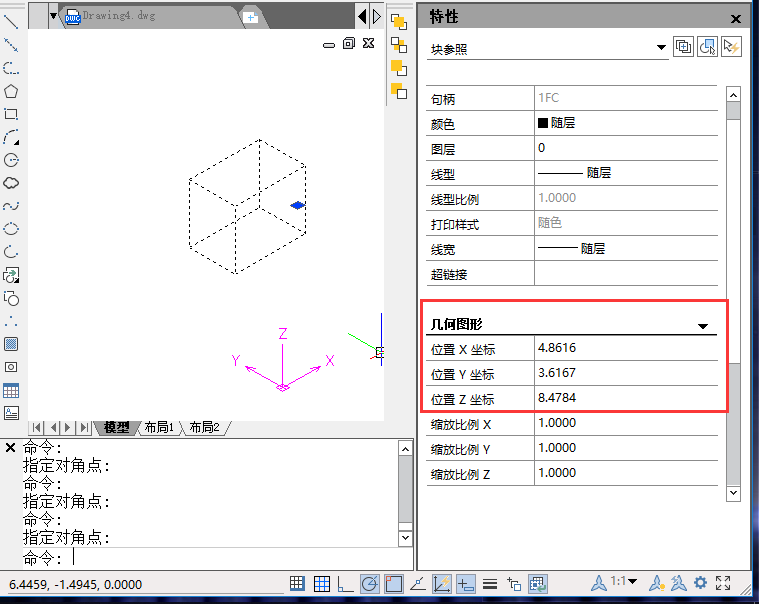Screen dimensions: 759x604
Task: Select the Hatch fill tool
Action: pyautogui.click(x=11, y=344)
